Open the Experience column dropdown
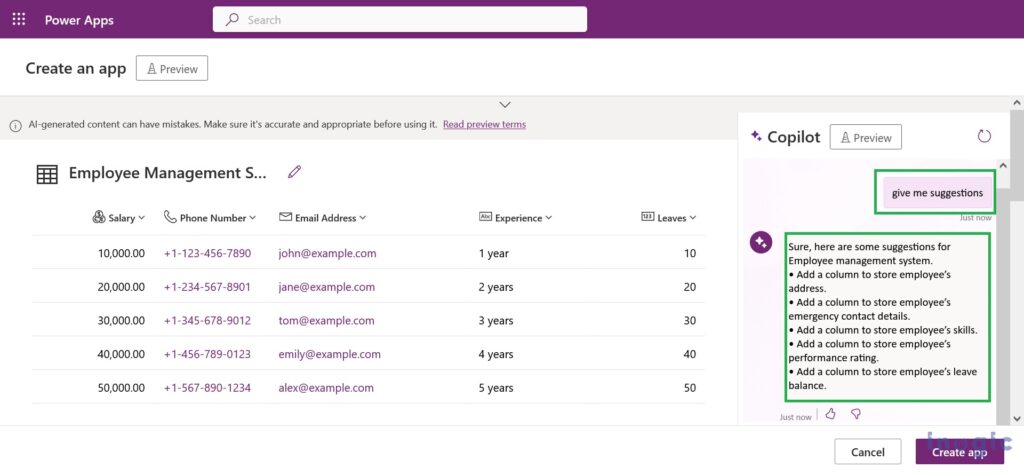The height and width of the screenshot is (476, 1024). pos(549,218)
